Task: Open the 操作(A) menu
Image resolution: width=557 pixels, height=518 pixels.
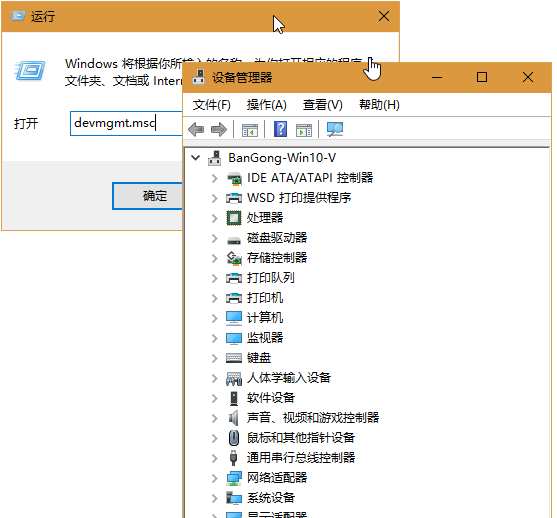Action: click(x=266, y=105)
